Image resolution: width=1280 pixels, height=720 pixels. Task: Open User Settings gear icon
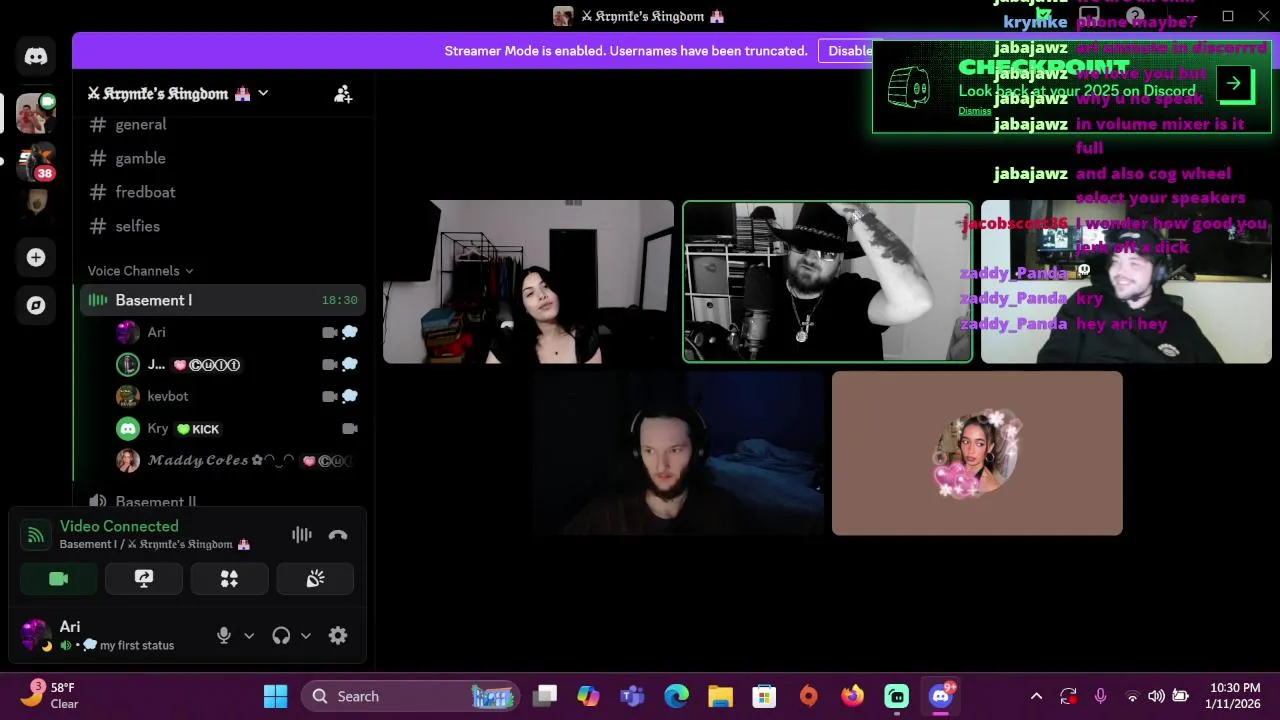click(338, 636)
